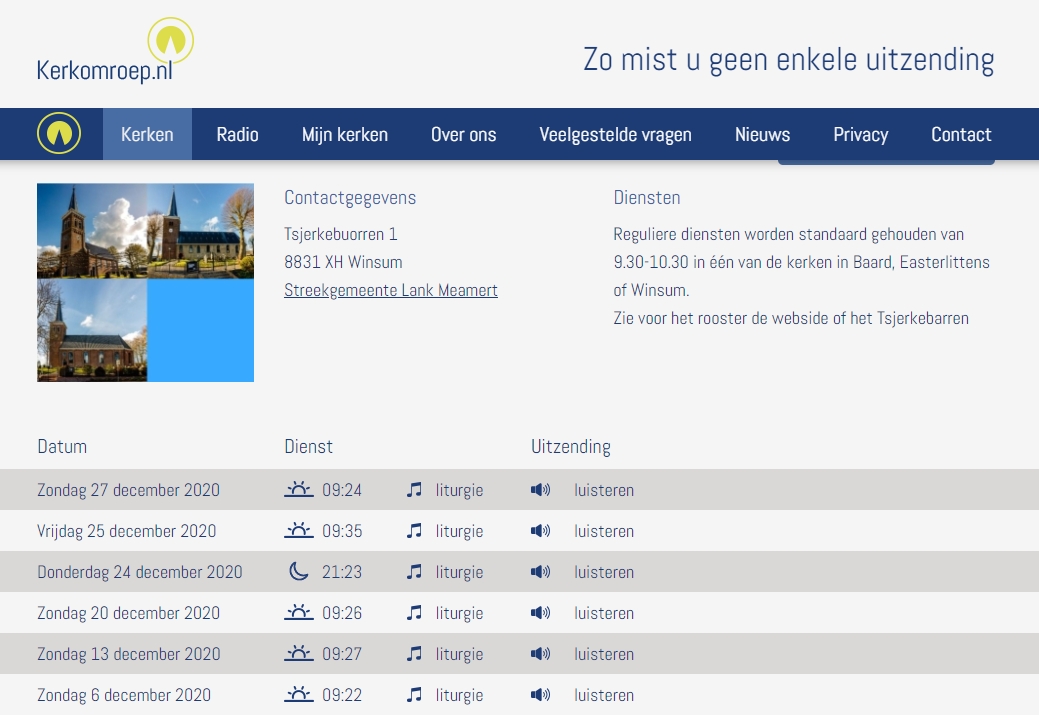This screenshot has width=1039, height=715.
Task: Listen to Zondag 6 december broadcast
Action: pos(604,695)
